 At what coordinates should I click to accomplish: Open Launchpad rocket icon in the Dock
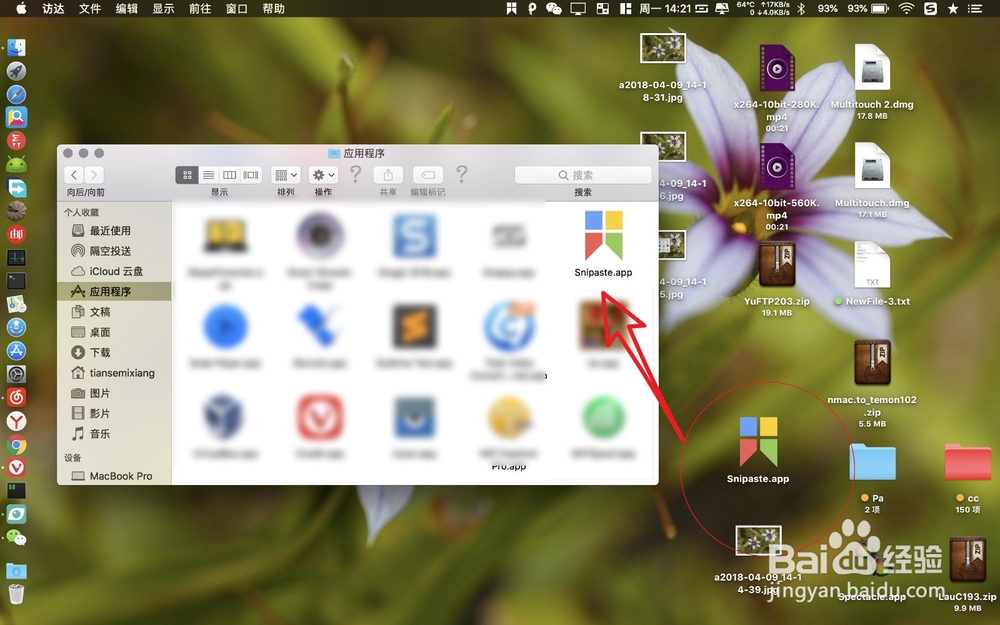click(x=16, y=71)
